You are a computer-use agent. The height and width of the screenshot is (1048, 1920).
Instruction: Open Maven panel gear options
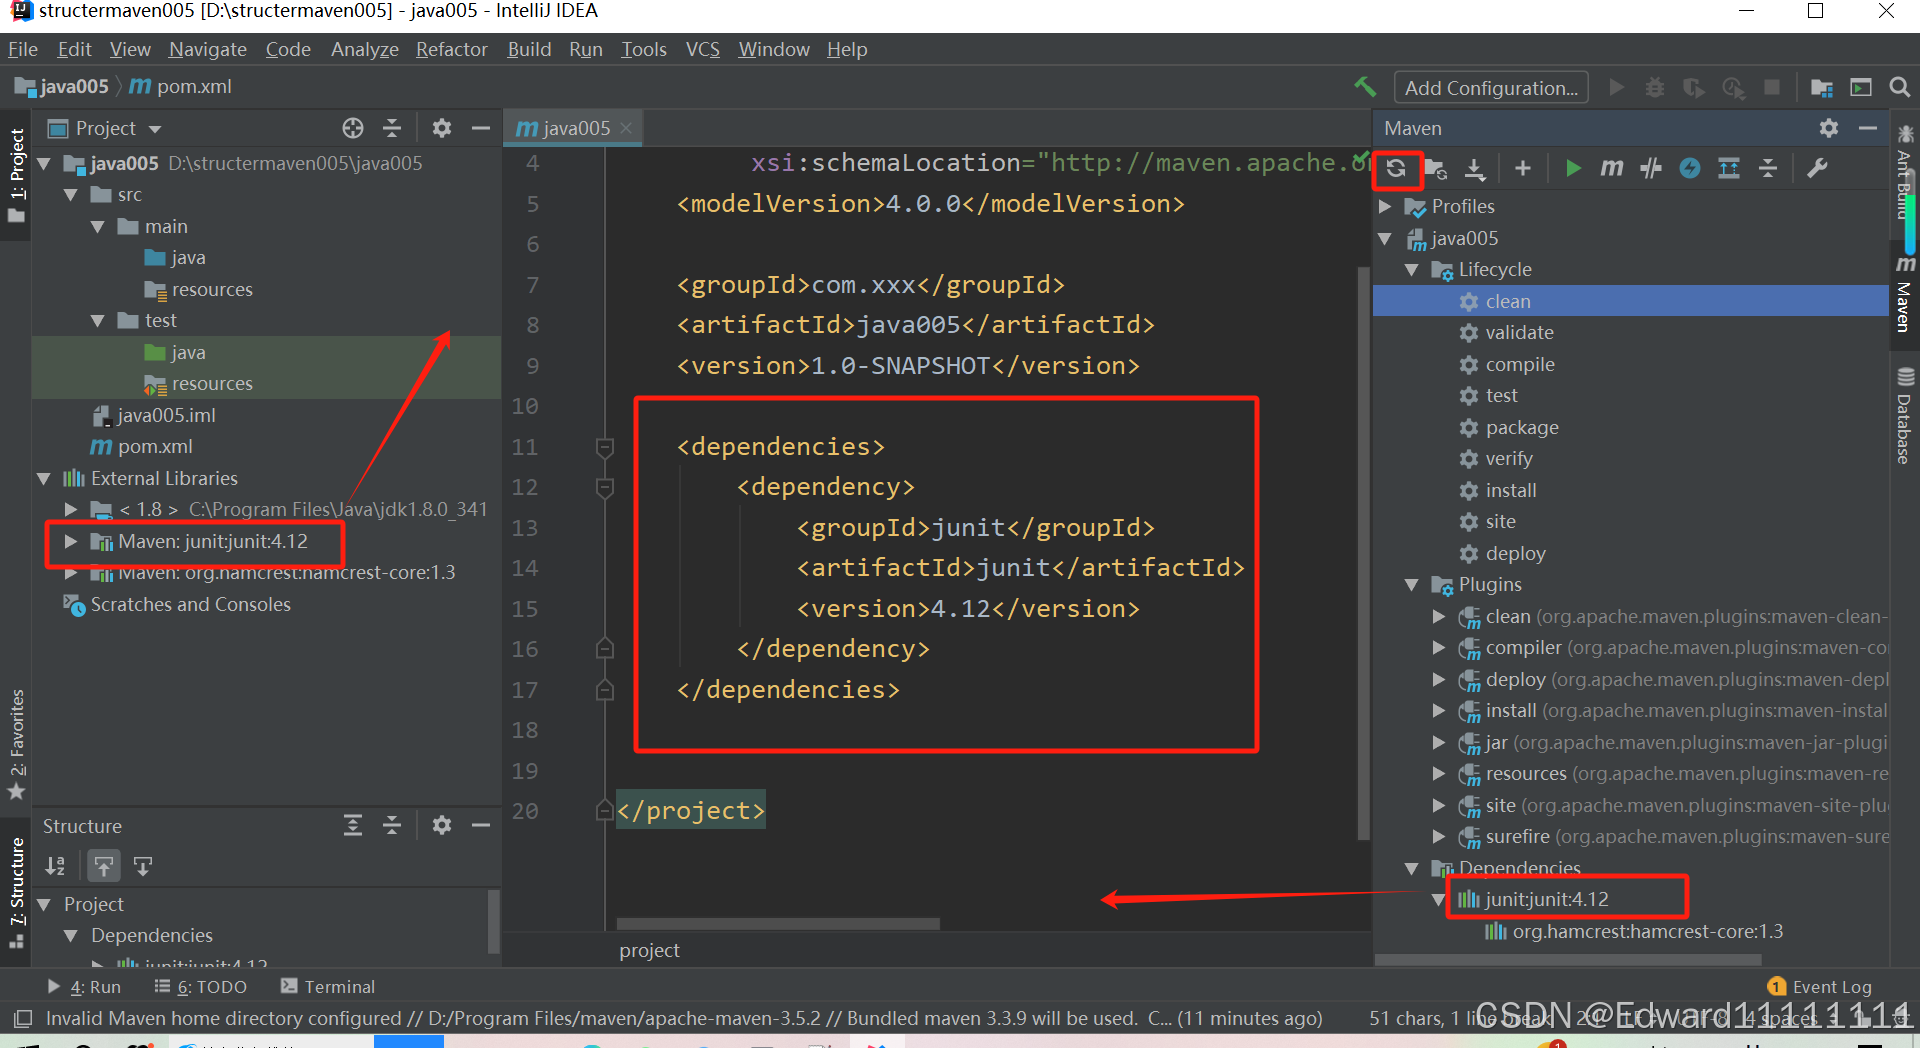point(1829,128)
